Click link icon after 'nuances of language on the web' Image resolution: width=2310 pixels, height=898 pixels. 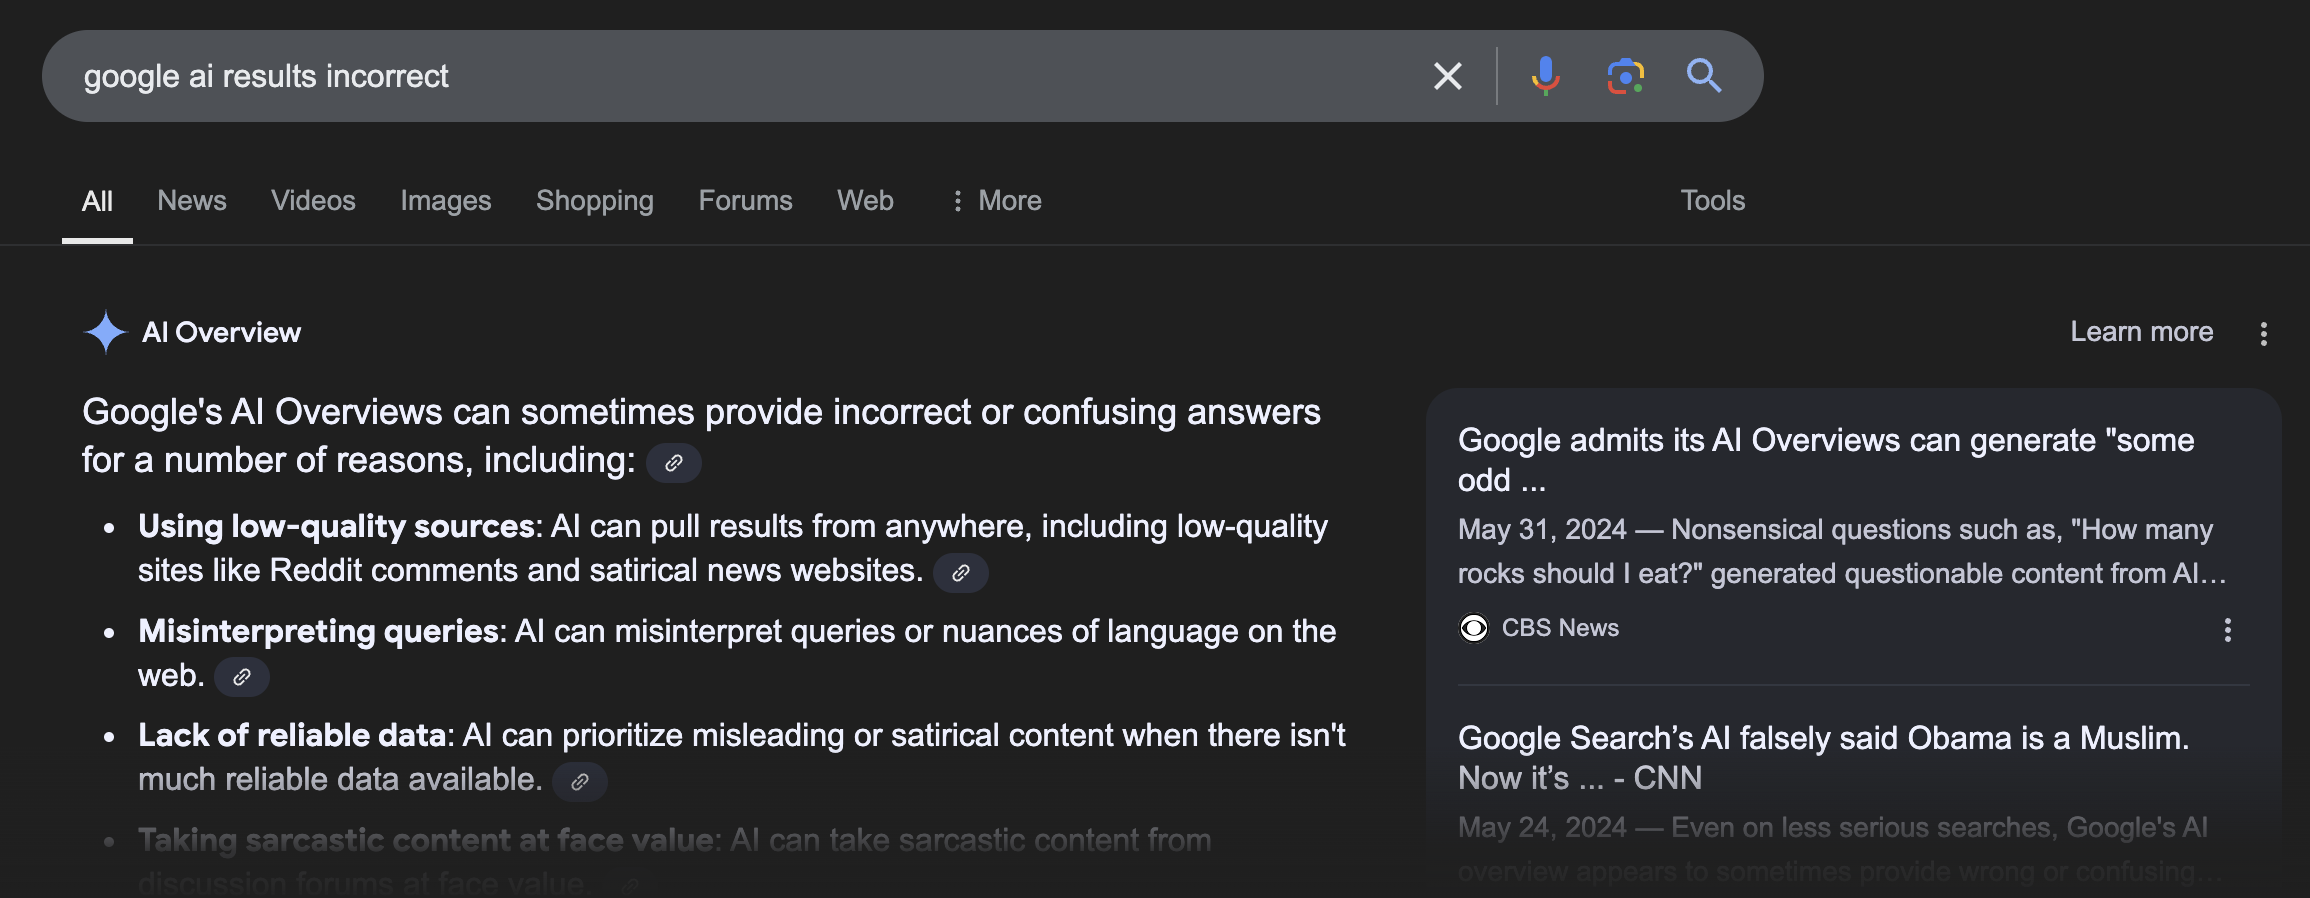tap(242, 677)
